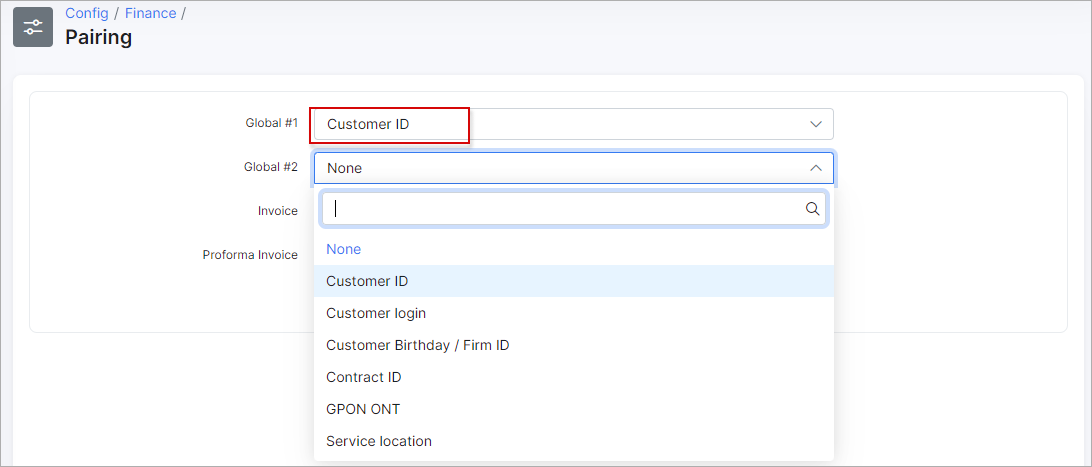1092x467 pixels.
Task: Pick the Customer login option
Action: pyautogui.click(x=573, y=313)
